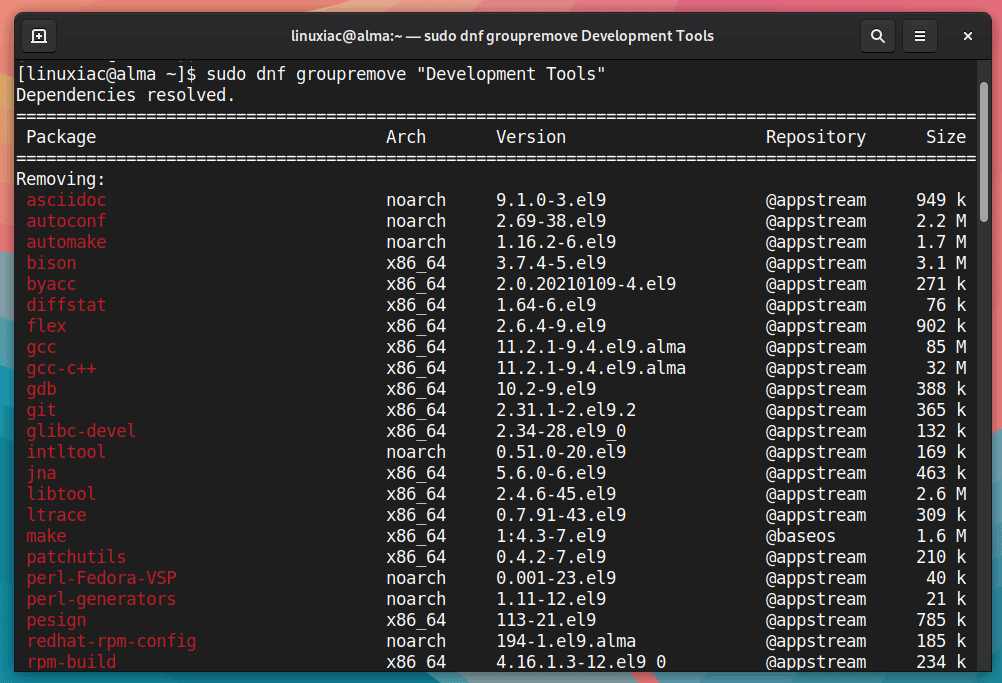Image resolution: width=1002 pixels, height=683 pixels.
Task: Click the glibc-devel package name
Action: [x=81, y=431]
